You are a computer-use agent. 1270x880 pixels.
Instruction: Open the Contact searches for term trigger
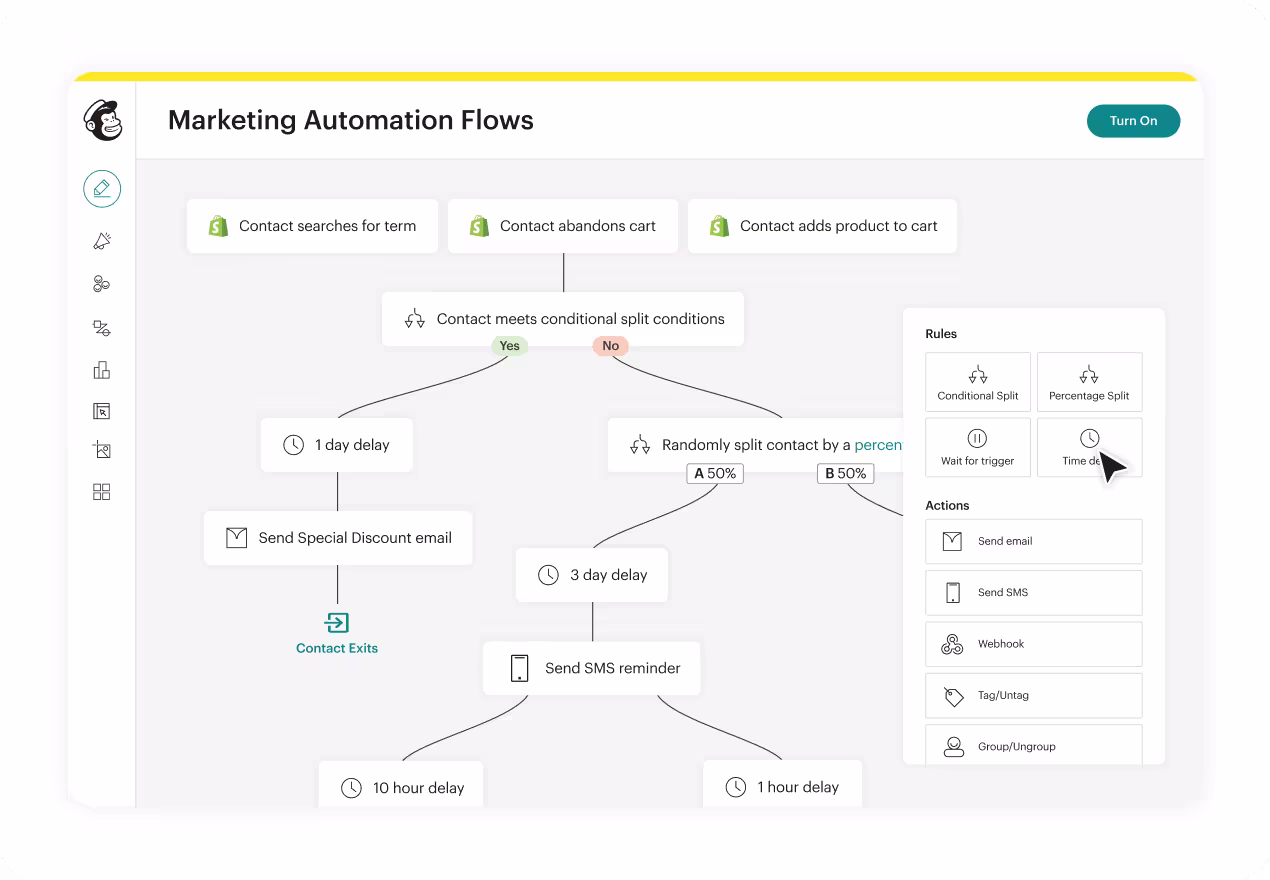[312, 226]
